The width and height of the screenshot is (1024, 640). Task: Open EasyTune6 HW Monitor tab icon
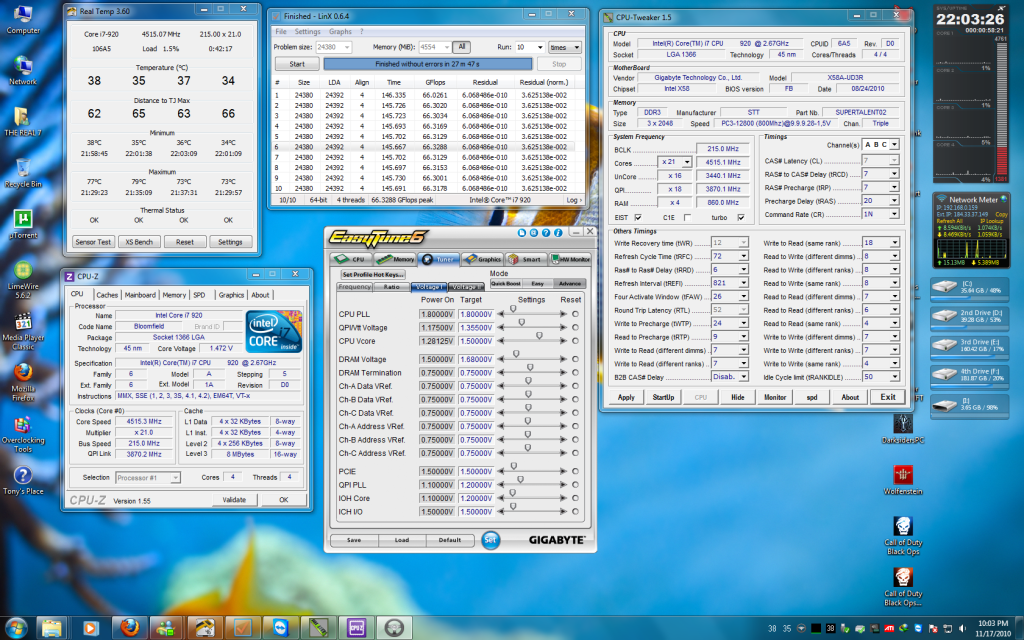click(x=569, y=259)
